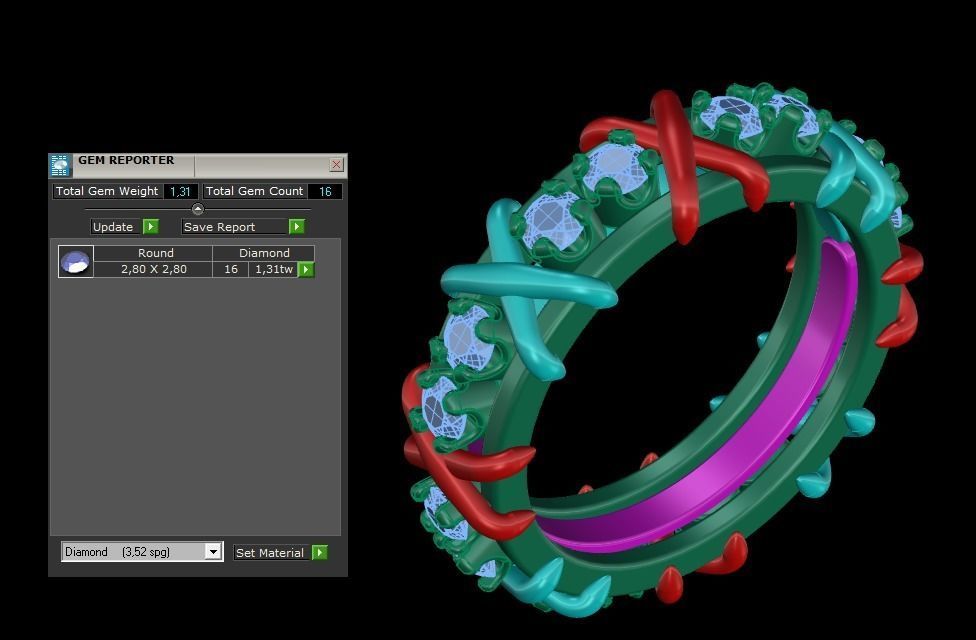This screenshot has height=640, width=976.
Task: Click the Update button label
Action: pyautogui.click(x=113, y=227)
